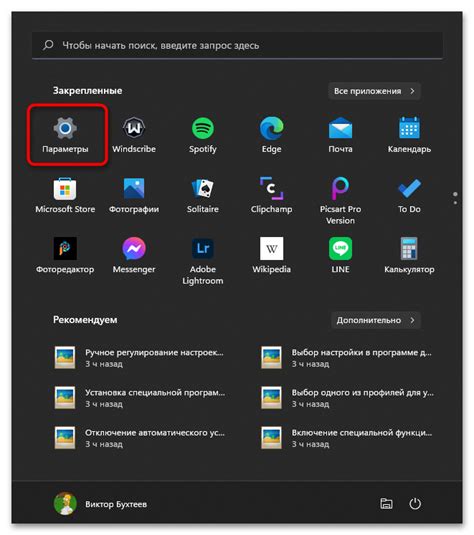Launch the Messenger app
The width and height of the screenshot is (474, 535).
(x=134, y=255)
